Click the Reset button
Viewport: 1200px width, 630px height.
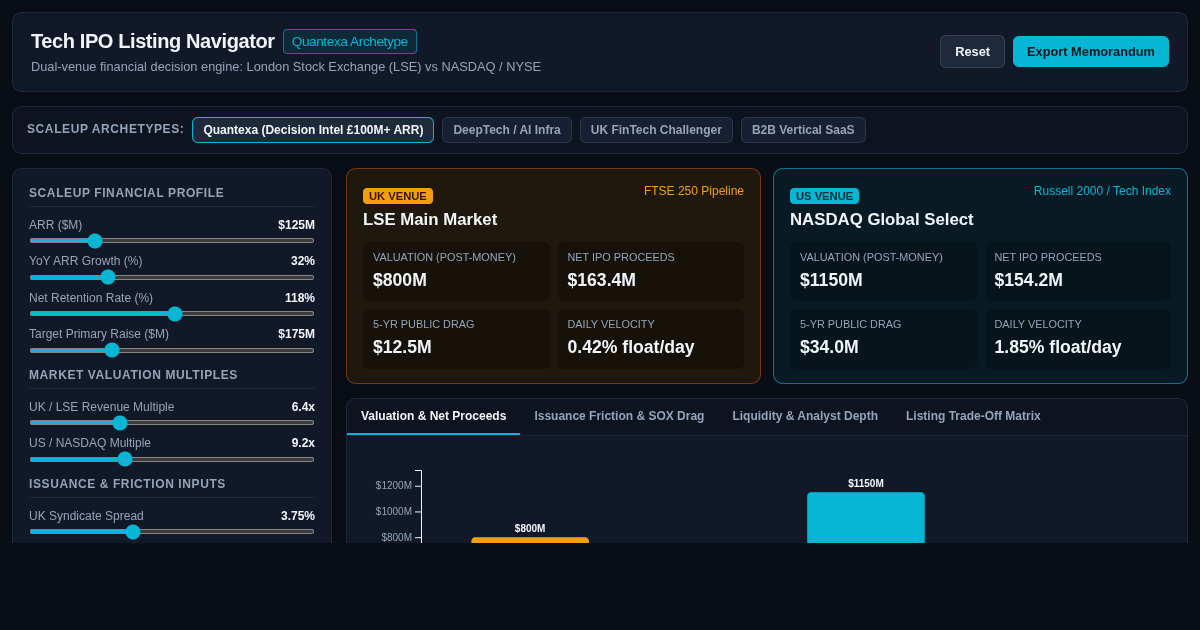(x=972, y=51)
